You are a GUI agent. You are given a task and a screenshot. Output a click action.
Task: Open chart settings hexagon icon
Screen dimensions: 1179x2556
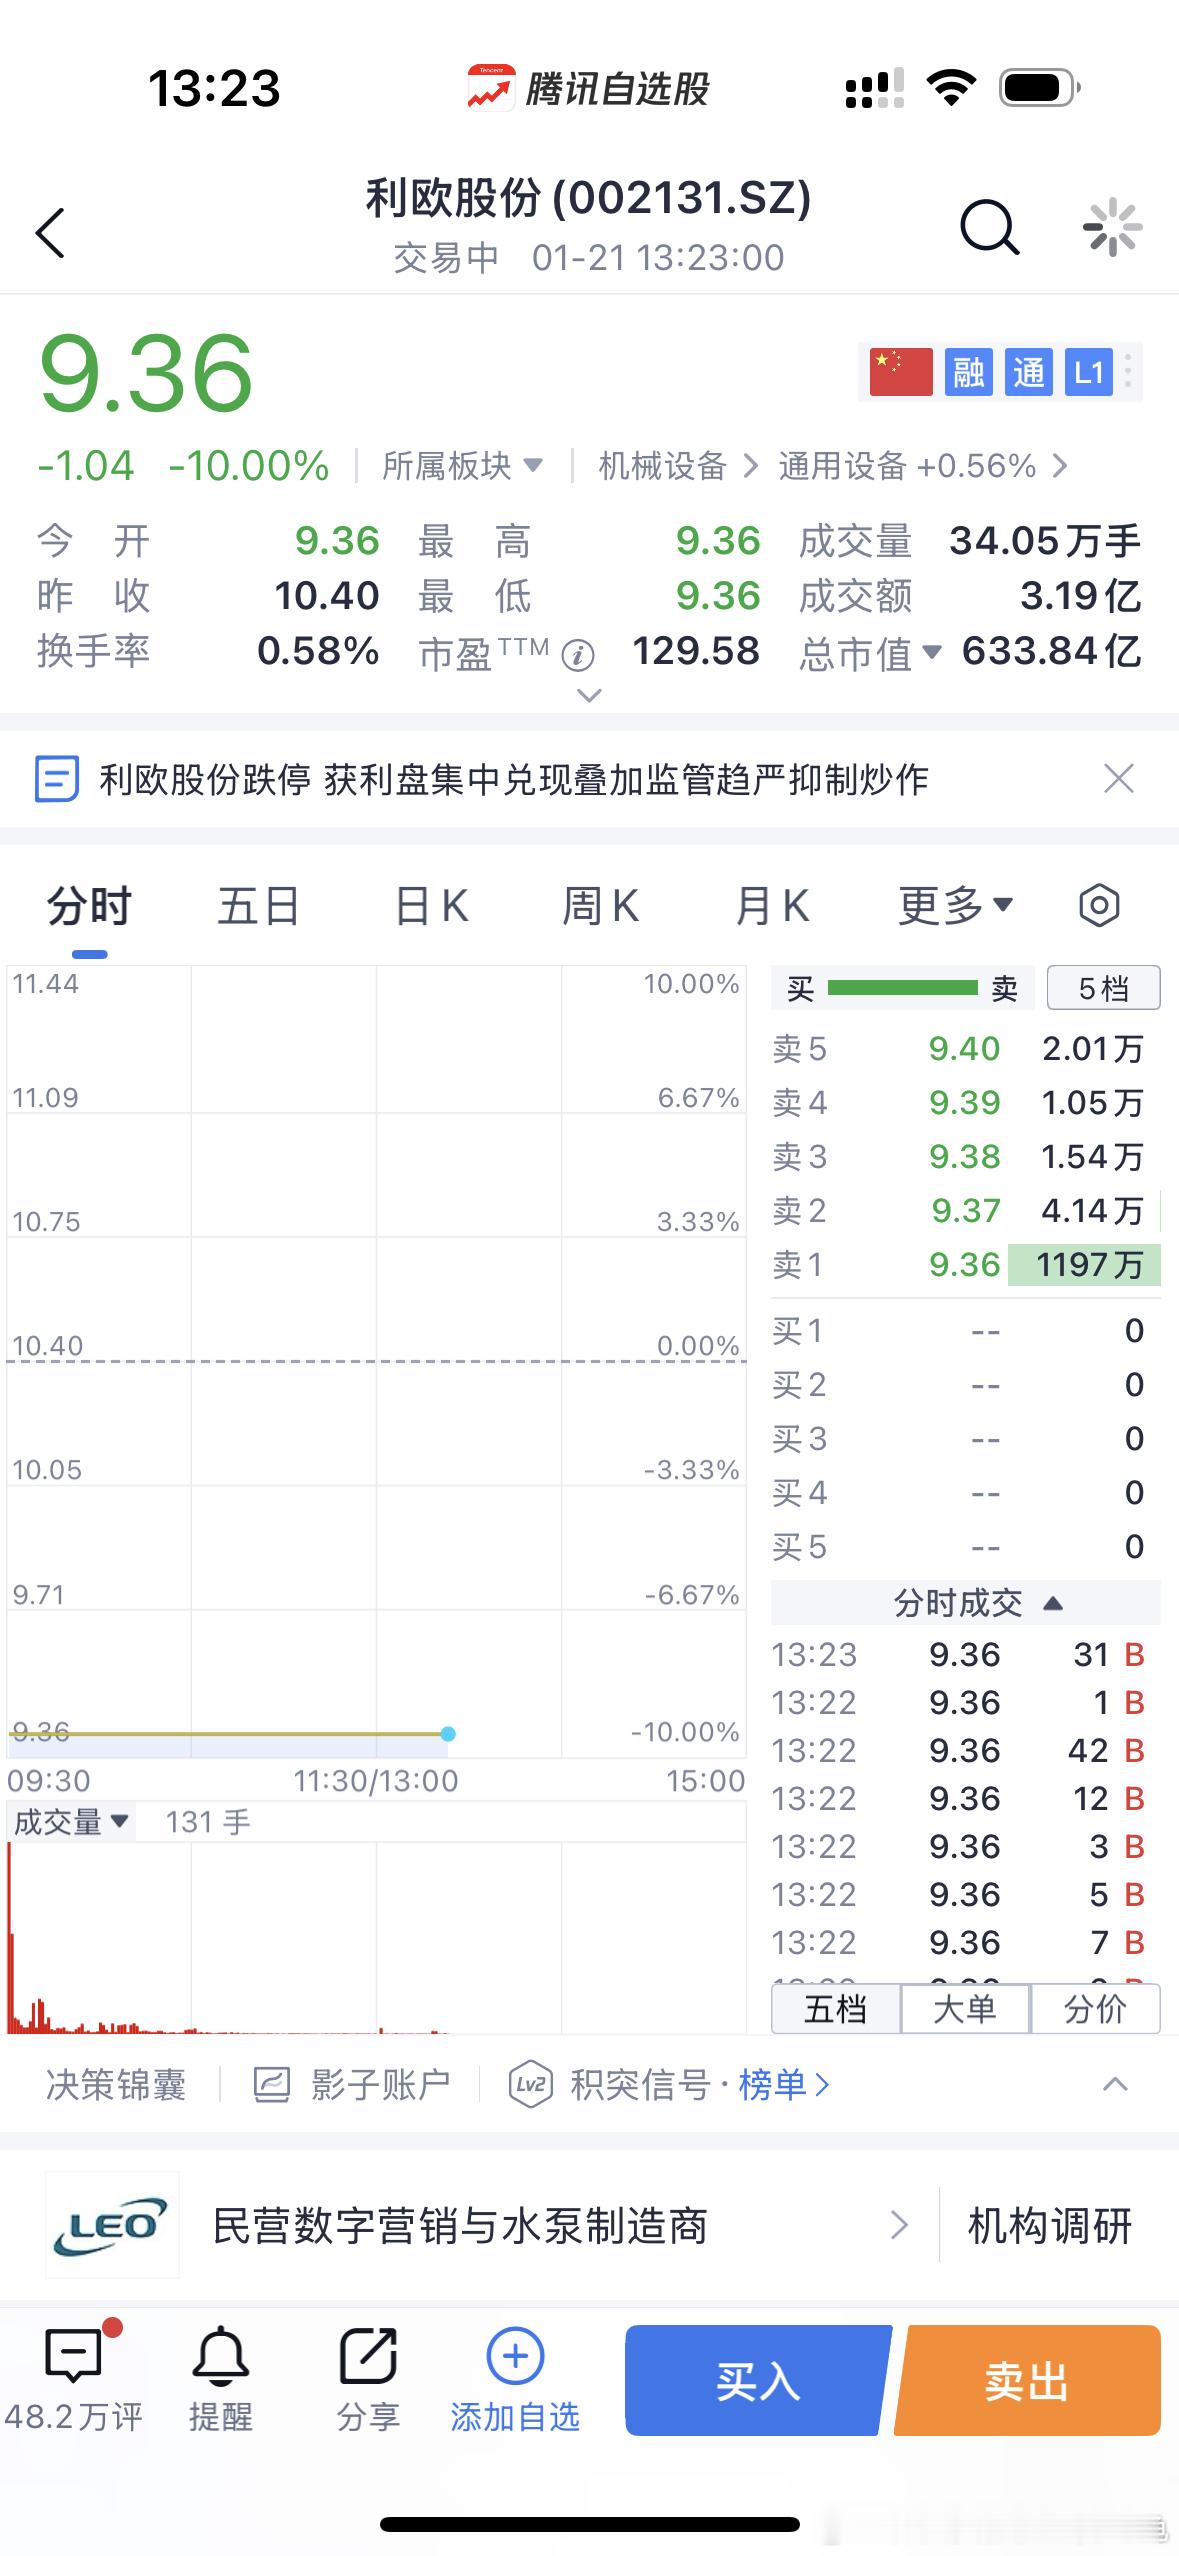point(1099,906)
